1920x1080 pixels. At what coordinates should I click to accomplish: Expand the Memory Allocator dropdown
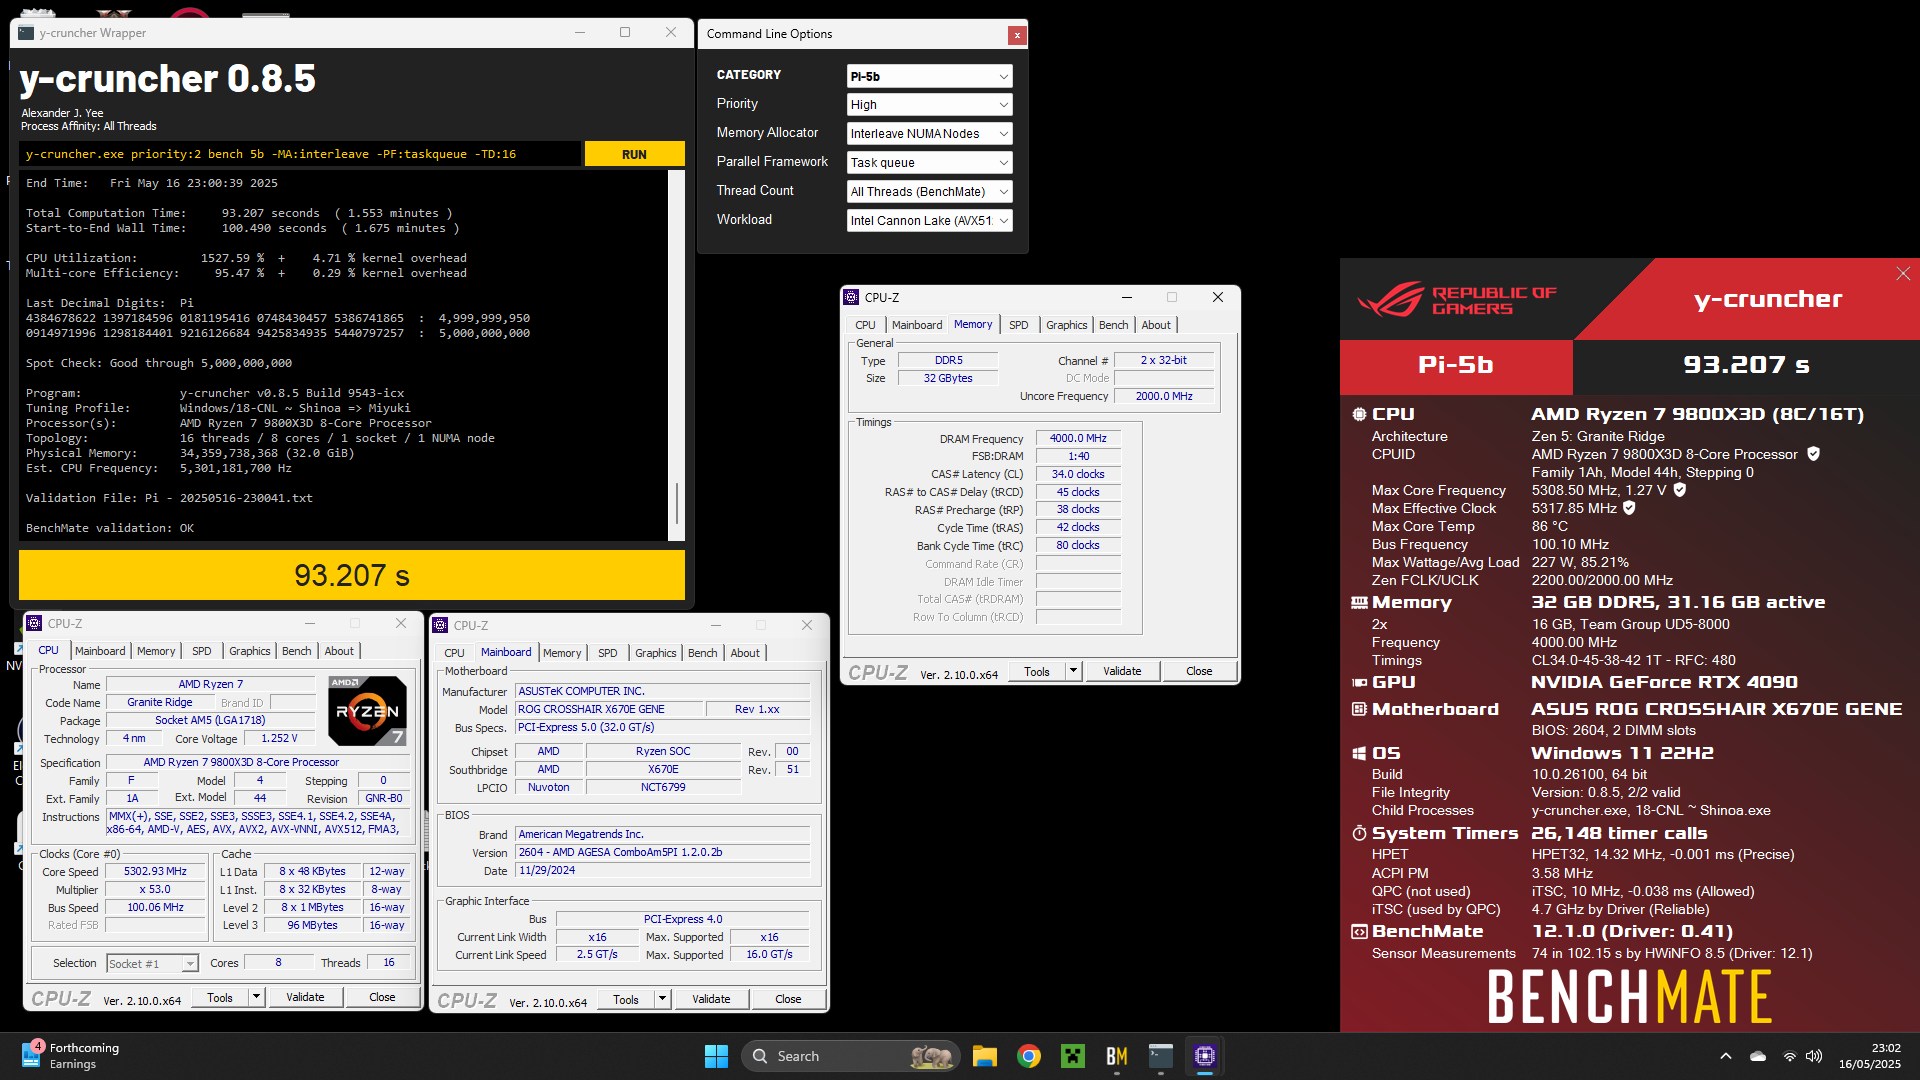click(x=929, y=134)
